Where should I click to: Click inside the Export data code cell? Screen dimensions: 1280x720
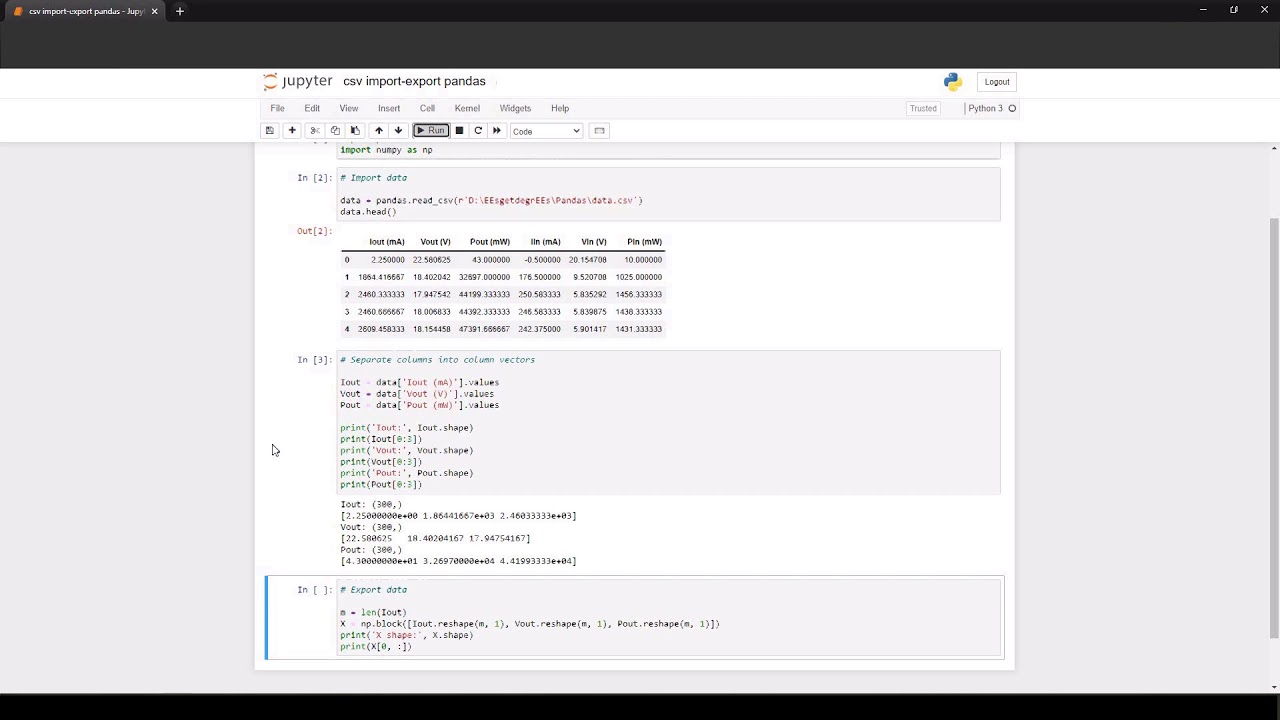[x=669, y=618]
